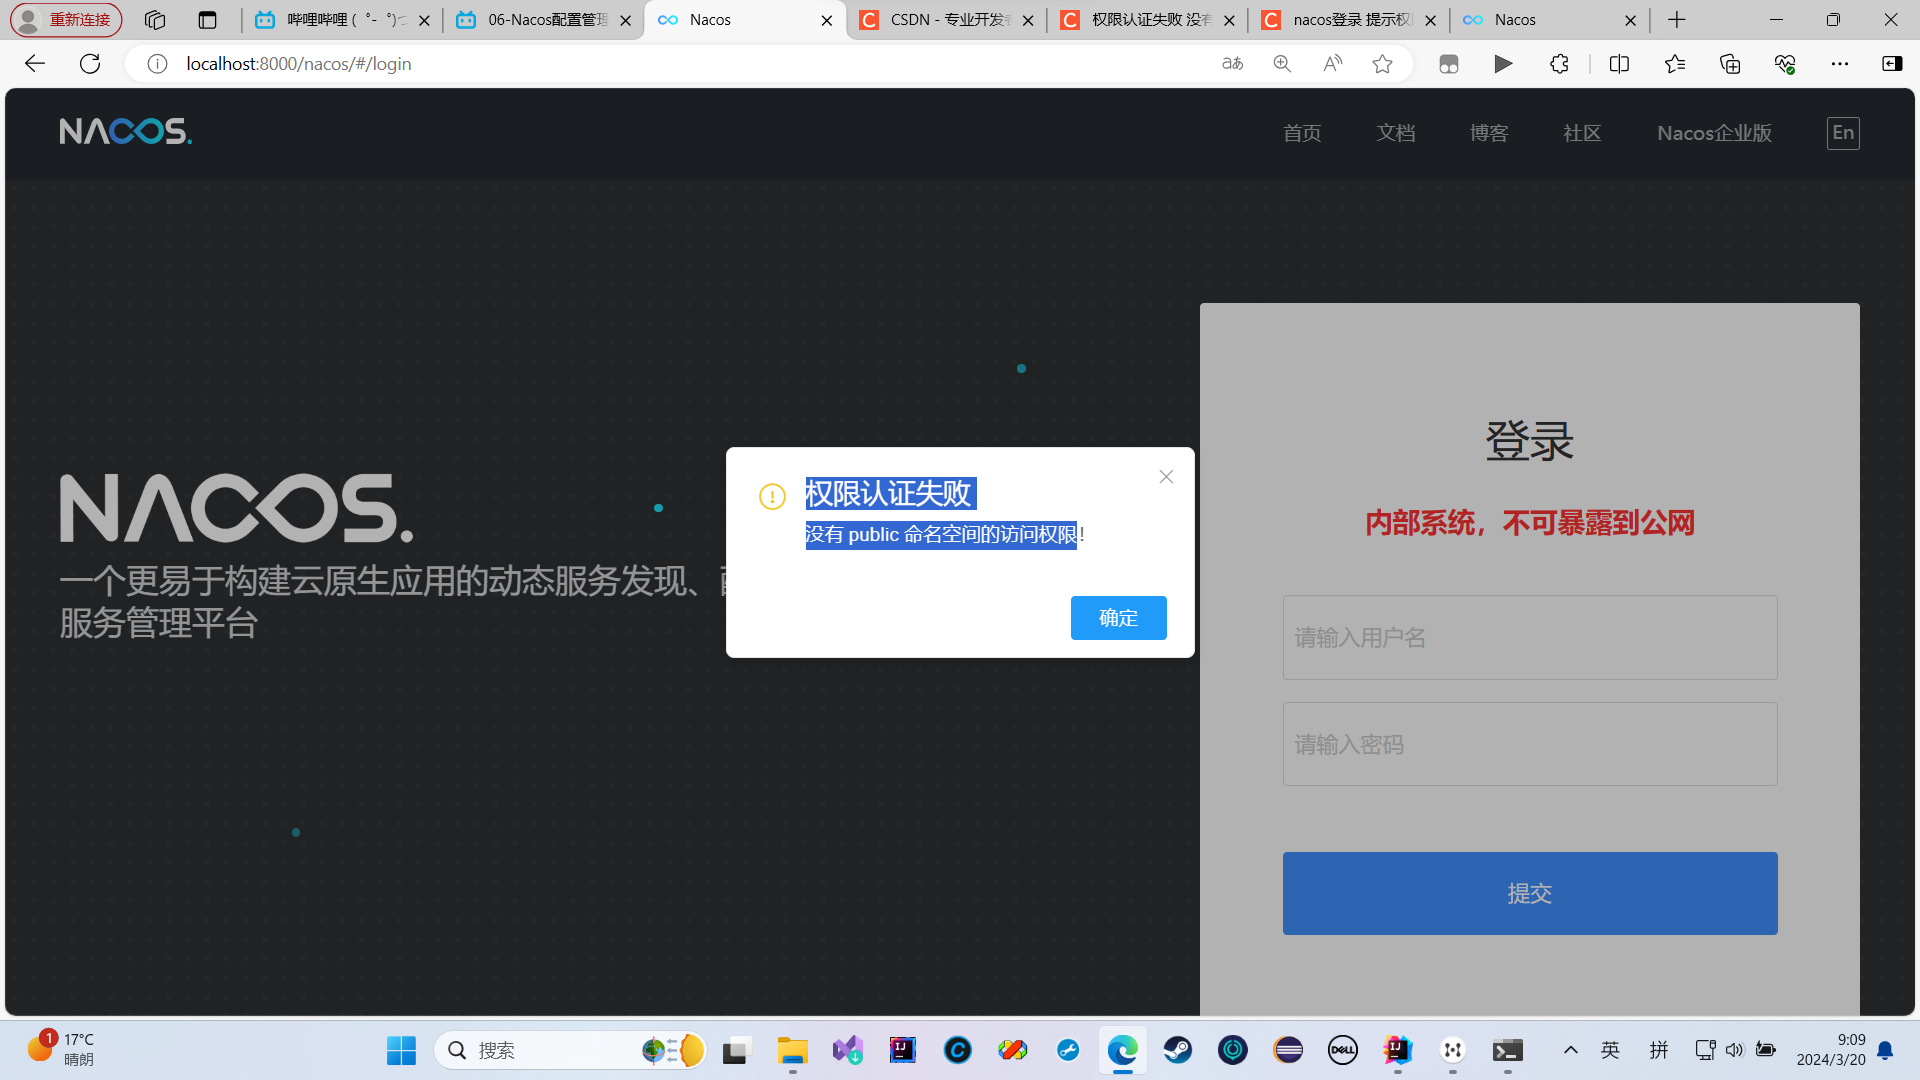Go back with the browser back arrow
Image resolution: width=1920 pixels, height=1080 pixels.
[35, 64]
